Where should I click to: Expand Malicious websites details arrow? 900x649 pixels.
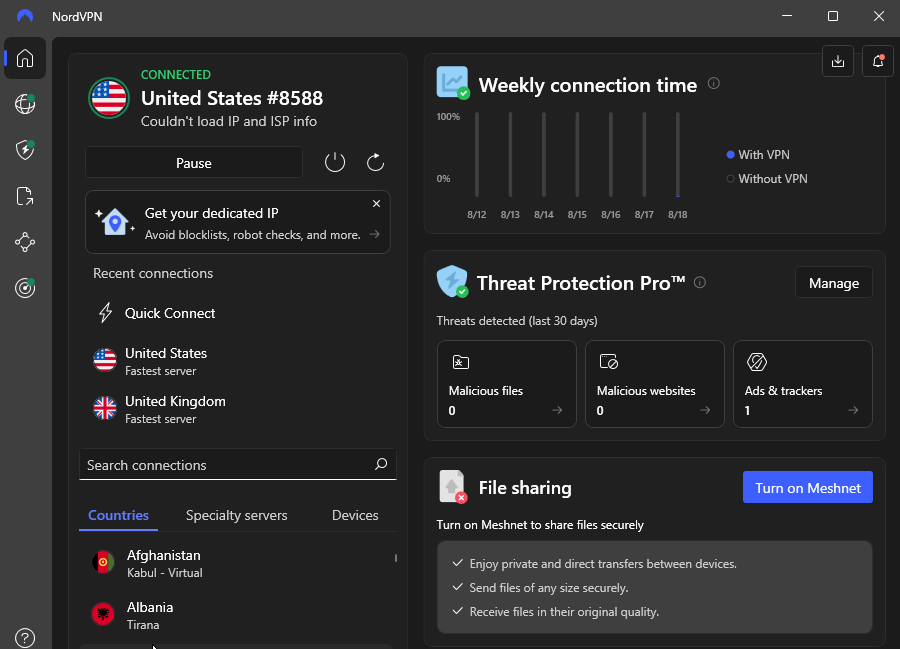point(705,410)
